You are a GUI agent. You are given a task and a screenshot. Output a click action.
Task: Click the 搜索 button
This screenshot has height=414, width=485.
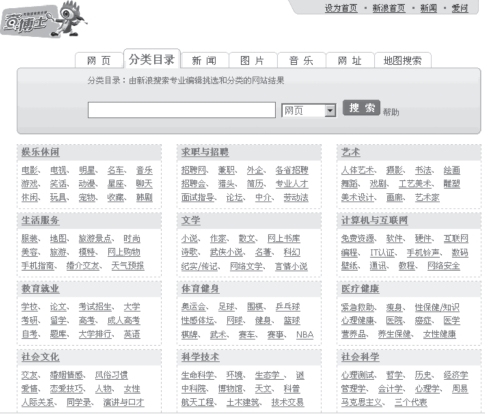coord(361,108)
